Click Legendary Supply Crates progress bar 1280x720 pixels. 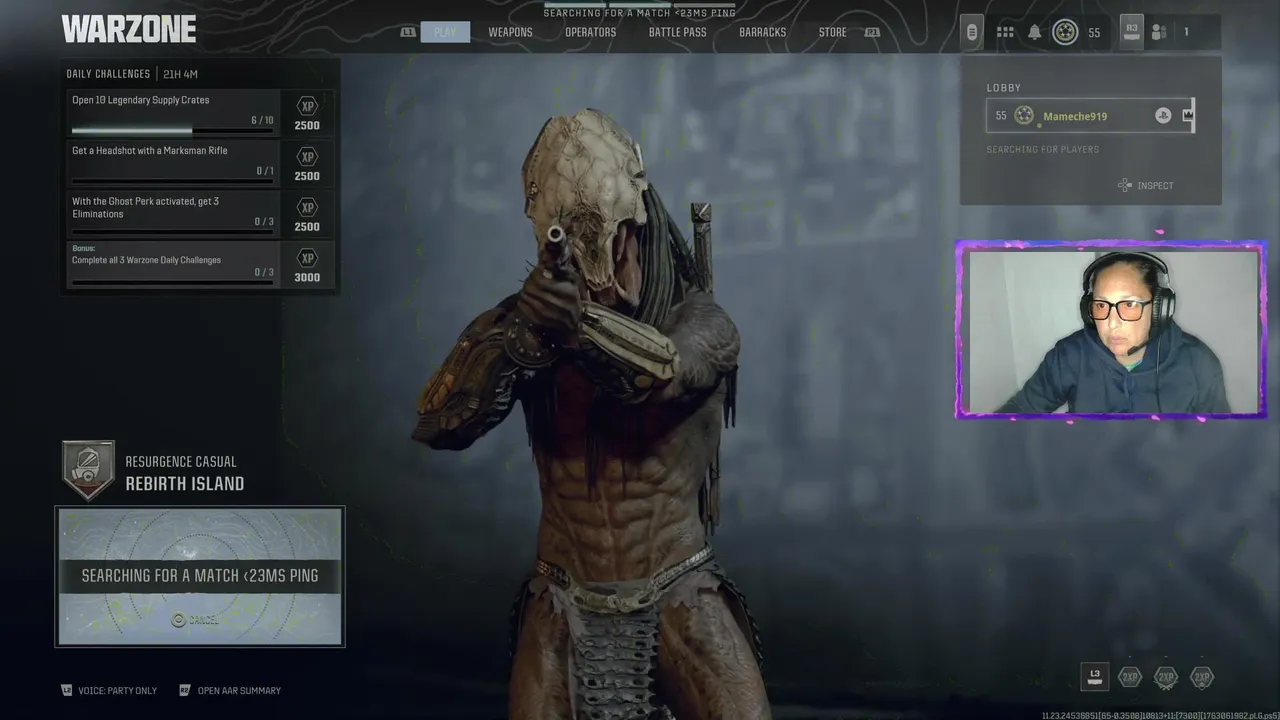pos(172,130)
